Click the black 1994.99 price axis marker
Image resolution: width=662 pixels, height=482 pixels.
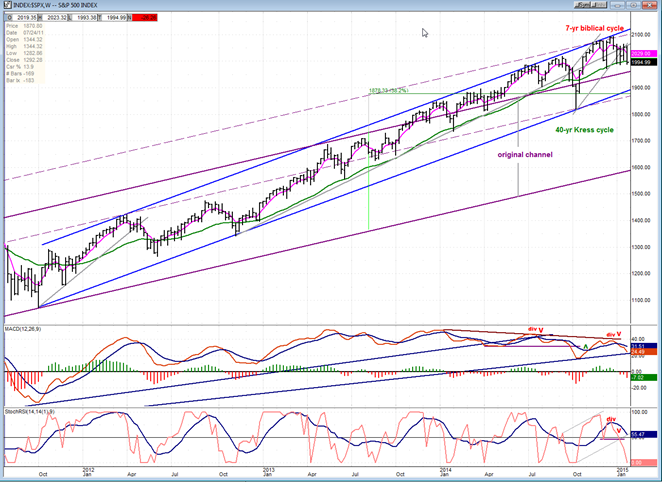pyautogui.click(x=643, y=62)
